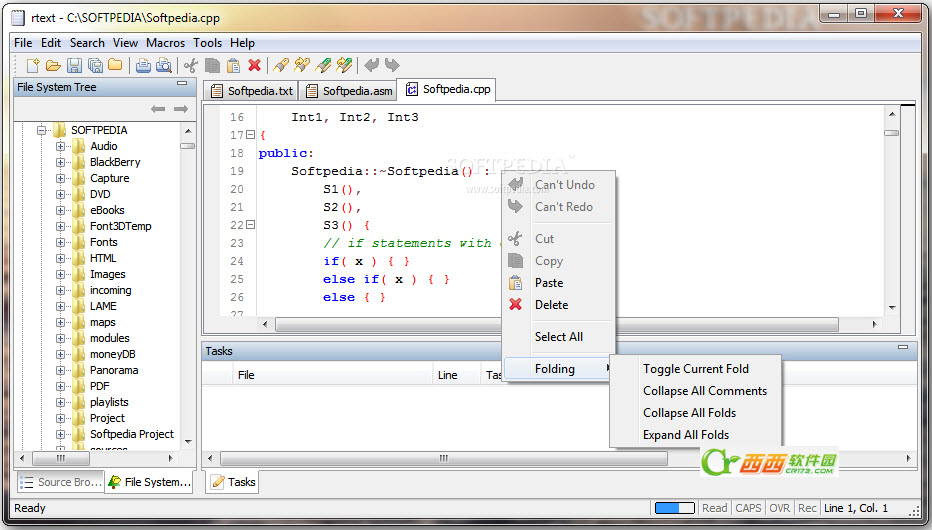This screenshot has height=530, width=932.
Task: Click the red X Delete toolbar icon
Action: tap(254, 66)
